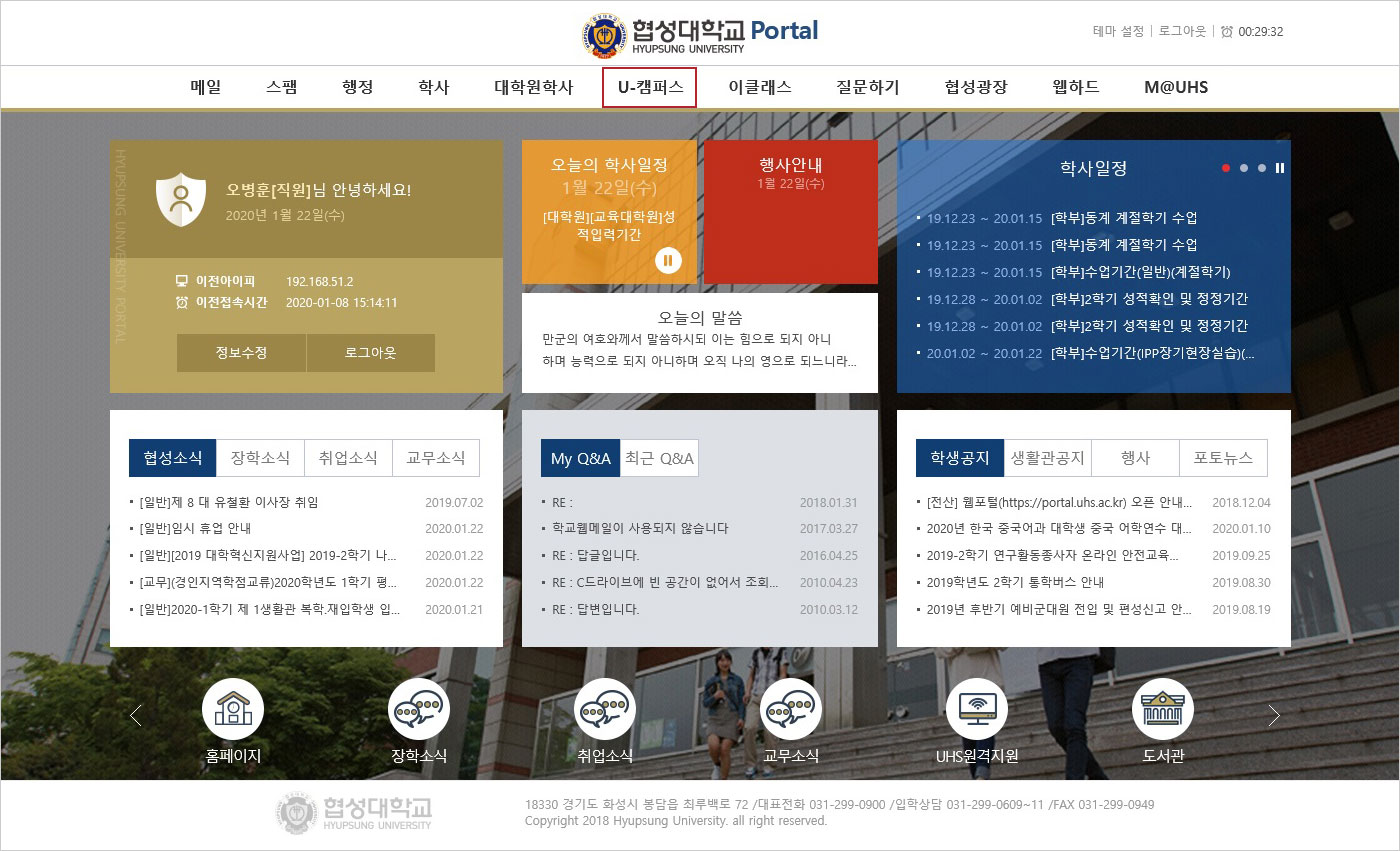Open the 취업소식 speech bubble icon

coord(605,709)
